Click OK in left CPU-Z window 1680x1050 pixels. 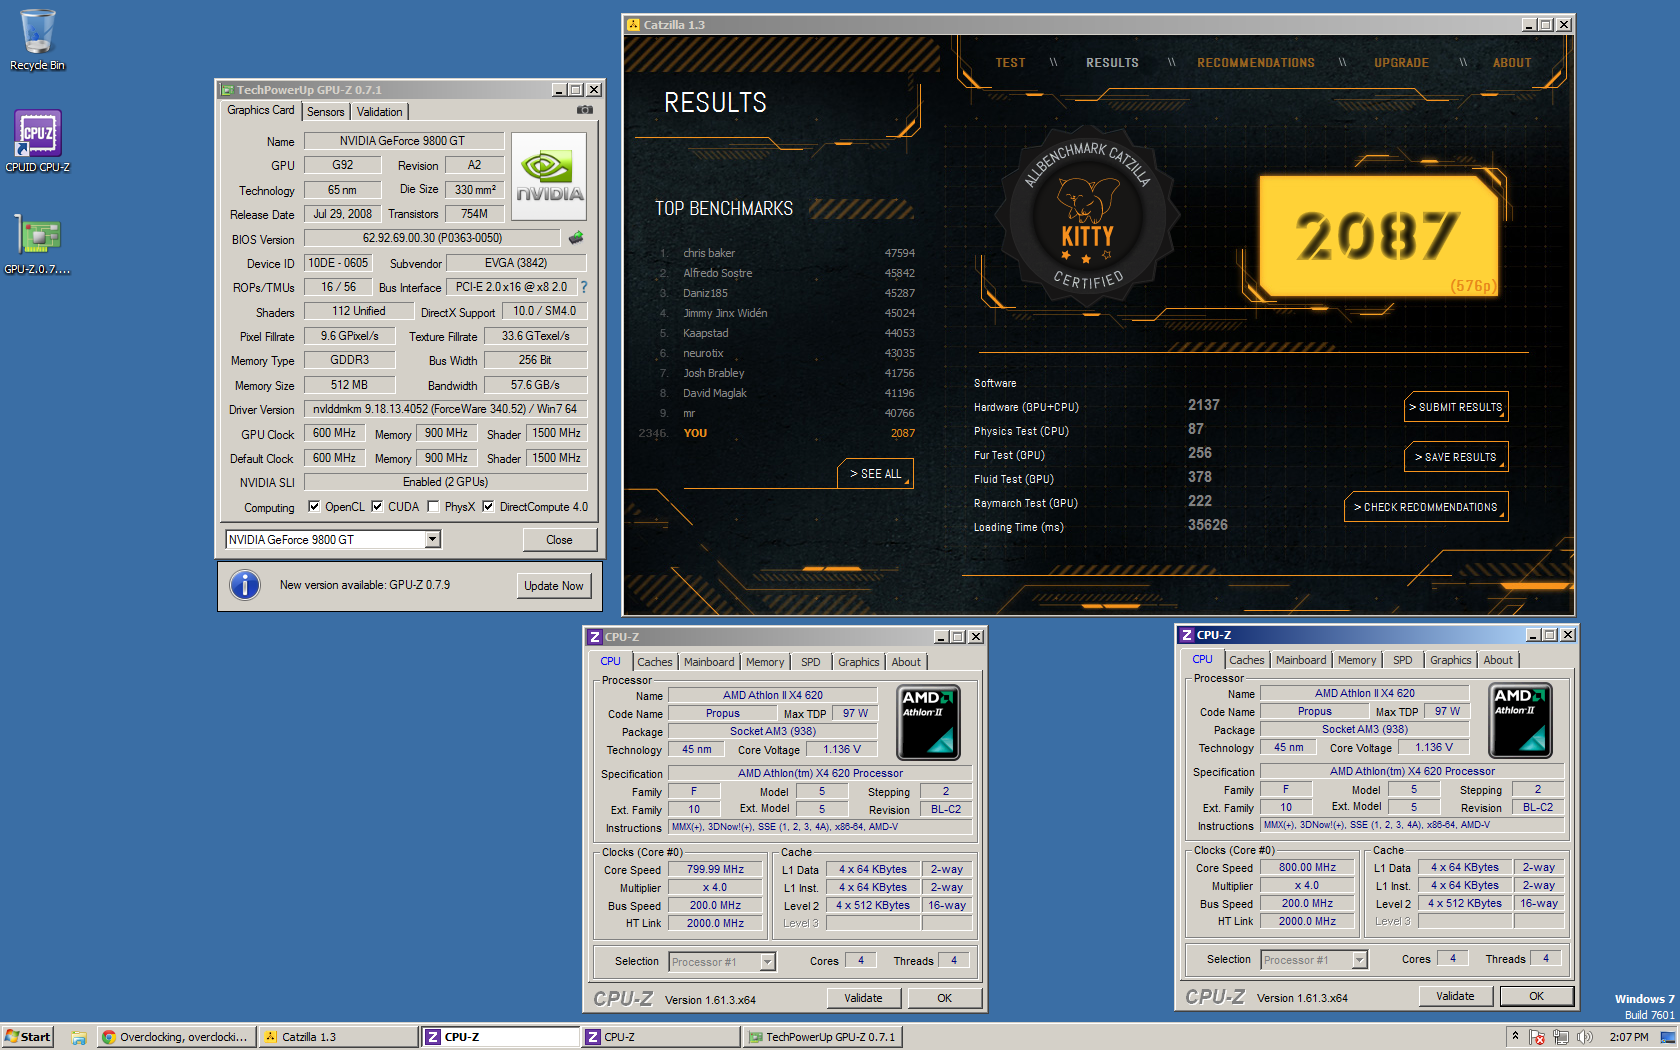(x=945, y=998)
